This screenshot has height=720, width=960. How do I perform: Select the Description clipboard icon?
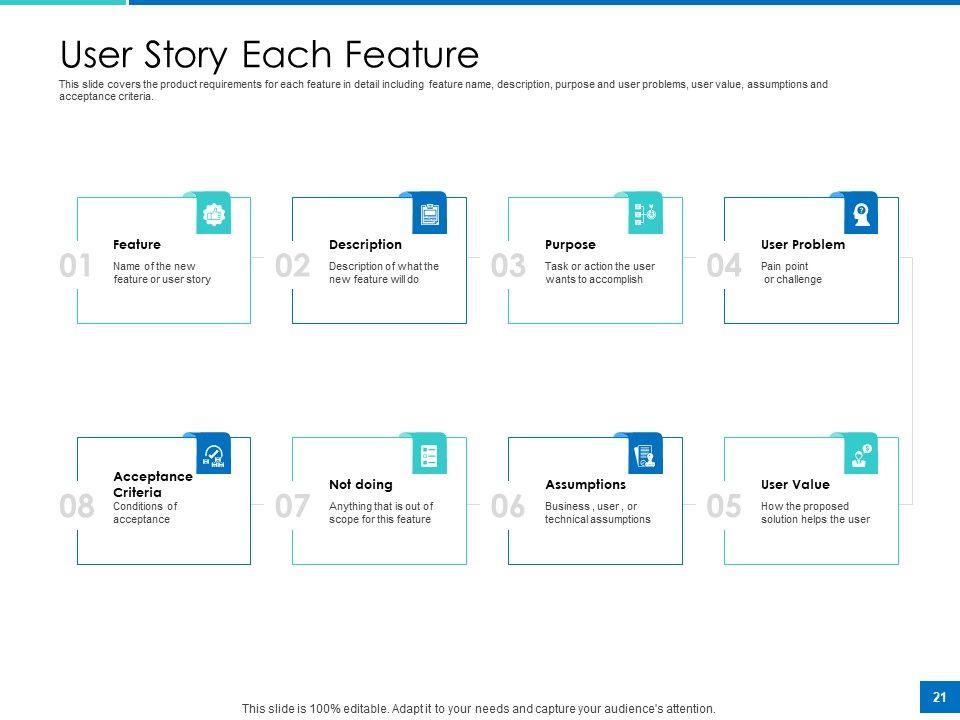point(429,215)
